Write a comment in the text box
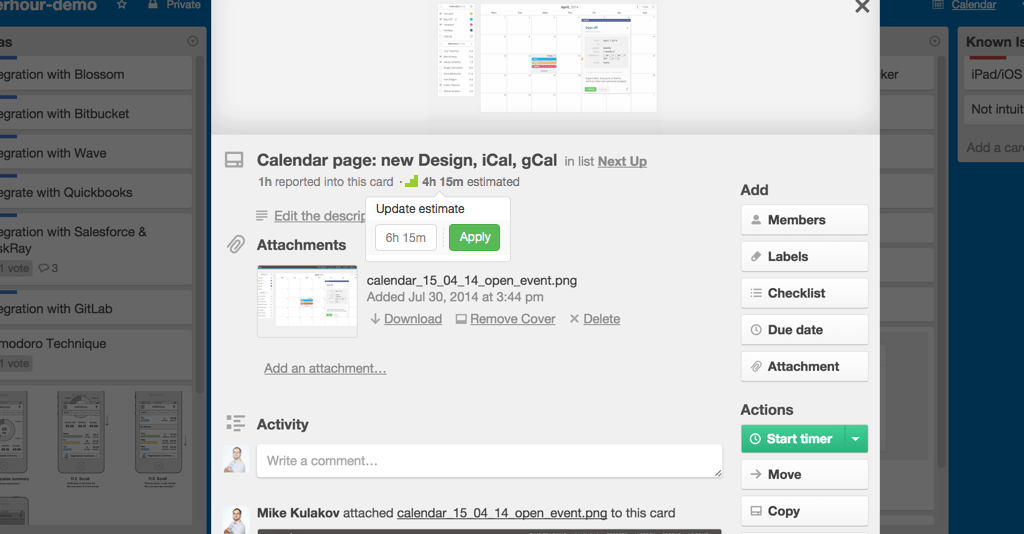 pyautogui.click(x=489, y=461)
